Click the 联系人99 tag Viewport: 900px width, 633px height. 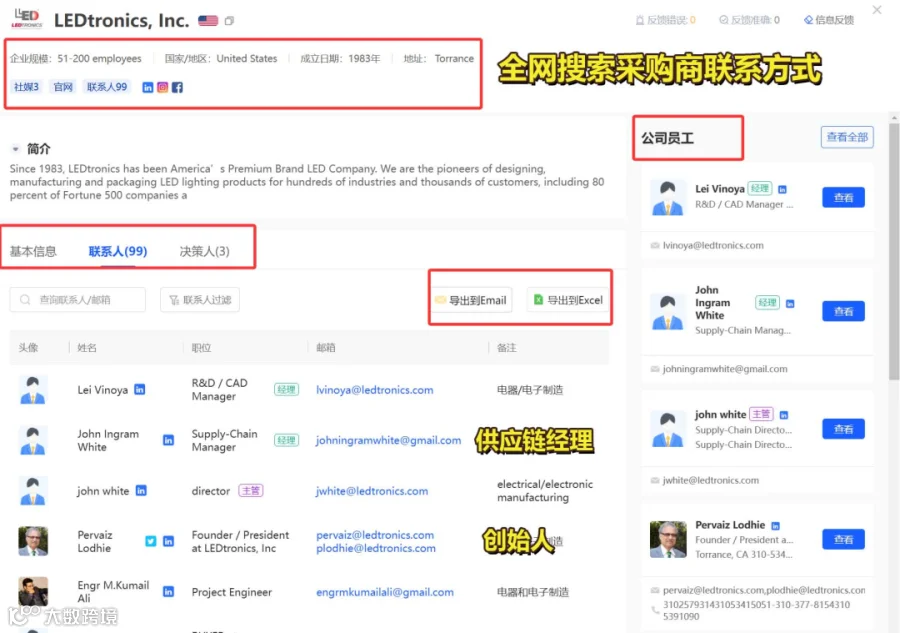click(x=107, y=87)
